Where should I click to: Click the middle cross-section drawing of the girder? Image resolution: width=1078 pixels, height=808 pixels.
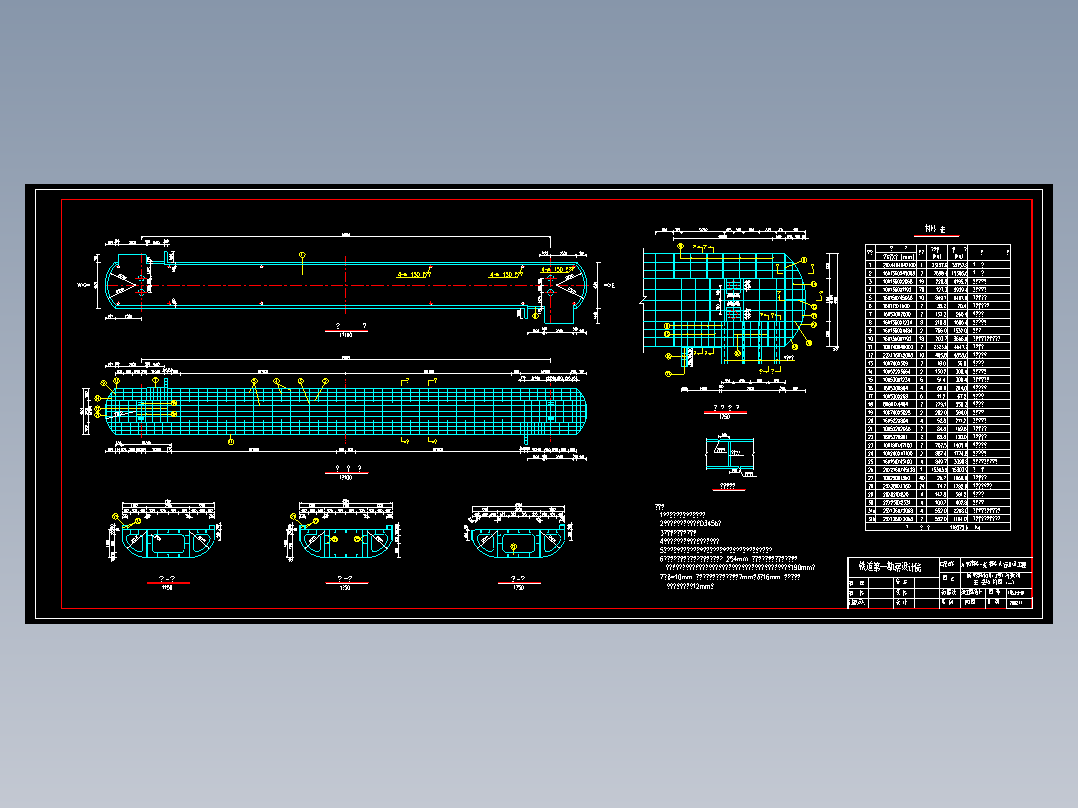pos(345,541)
